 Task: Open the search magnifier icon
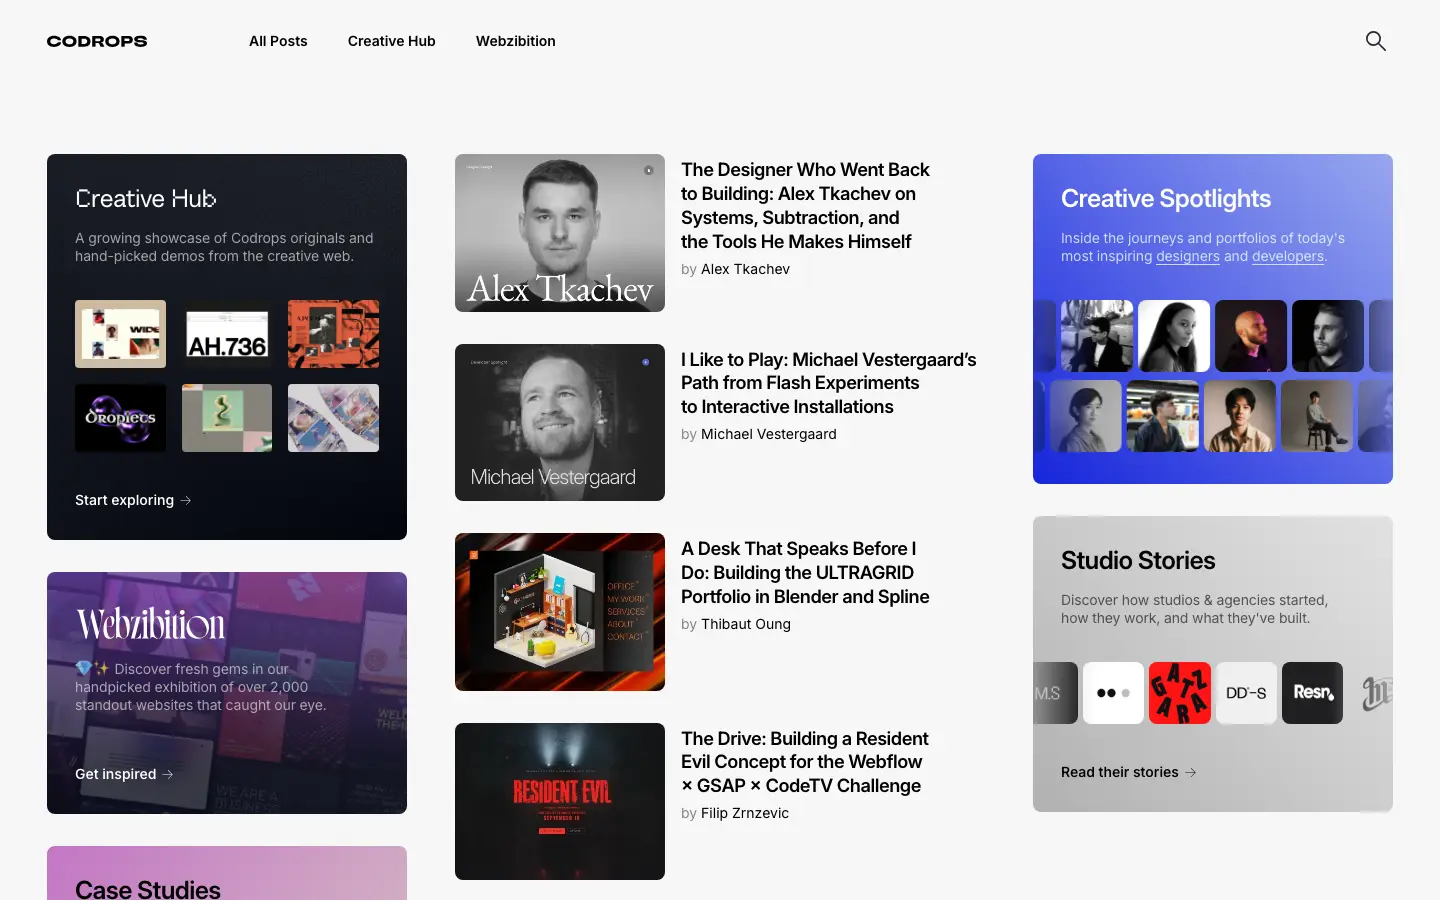click(1376, 41)
